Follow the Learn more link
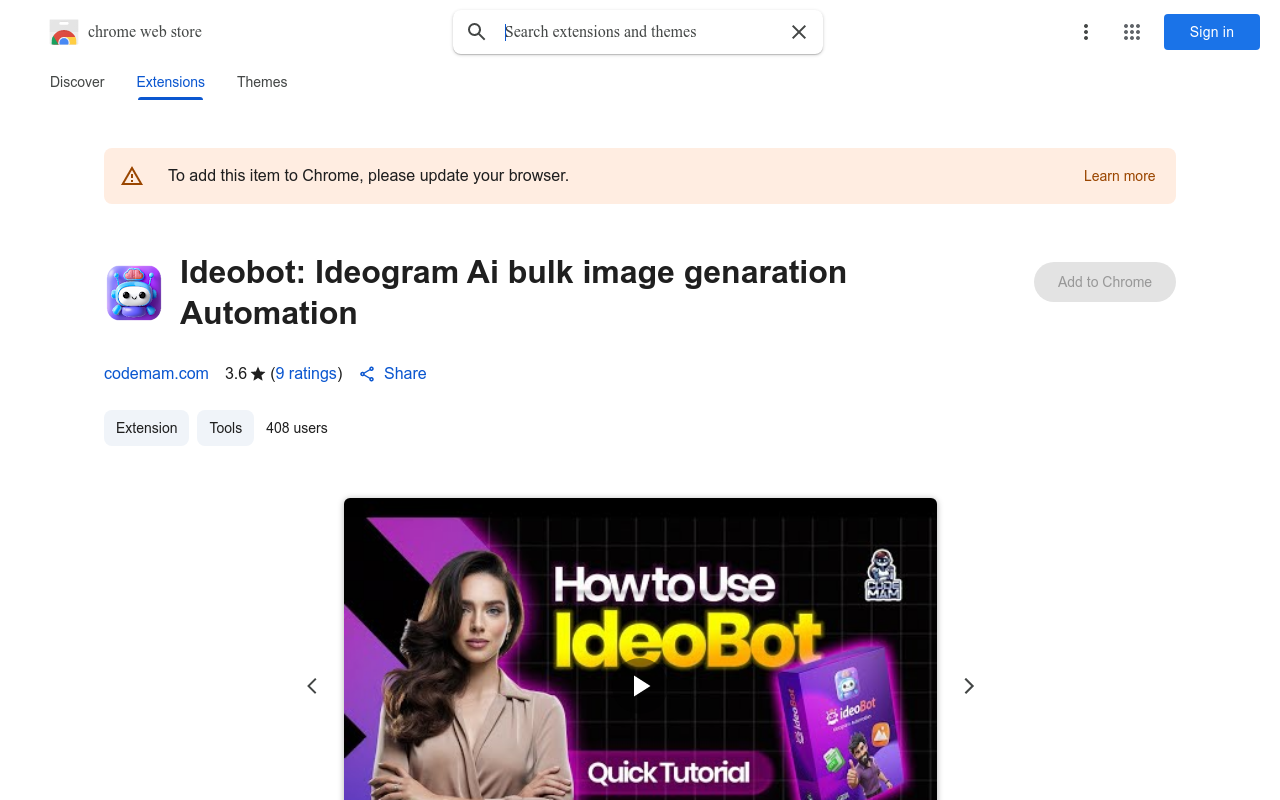Screen dimensions: 1280x800 tap(1119, 176)
